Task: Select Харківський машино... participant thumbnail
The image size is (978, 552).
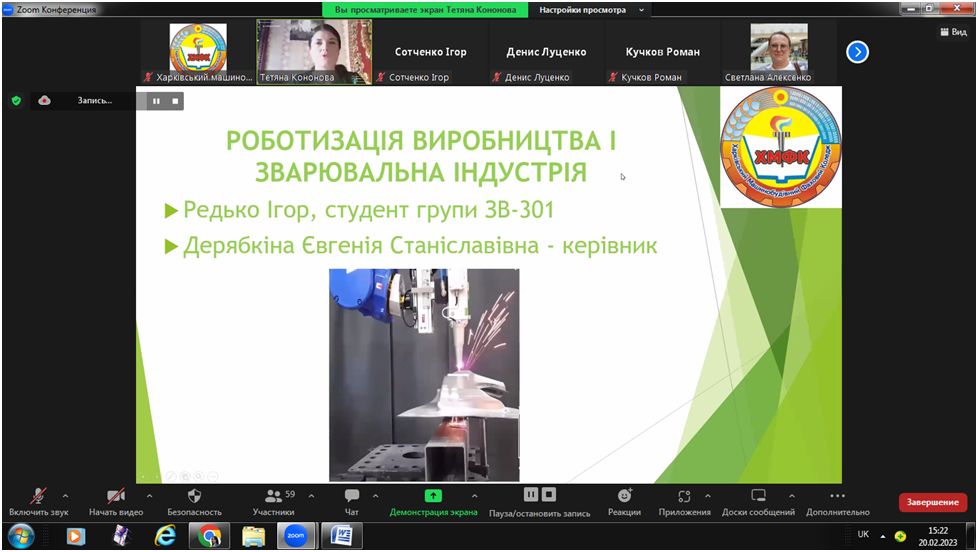Action: point(198,52)
